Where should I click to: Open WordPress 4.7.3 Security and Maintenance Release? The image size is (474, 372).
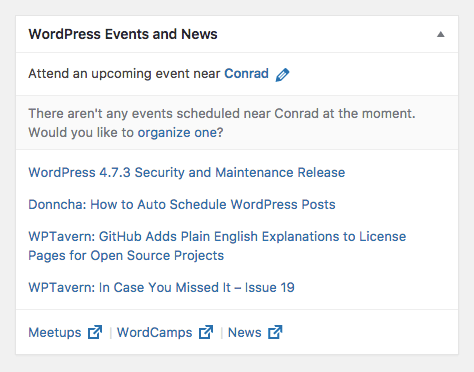click(187, 172)
